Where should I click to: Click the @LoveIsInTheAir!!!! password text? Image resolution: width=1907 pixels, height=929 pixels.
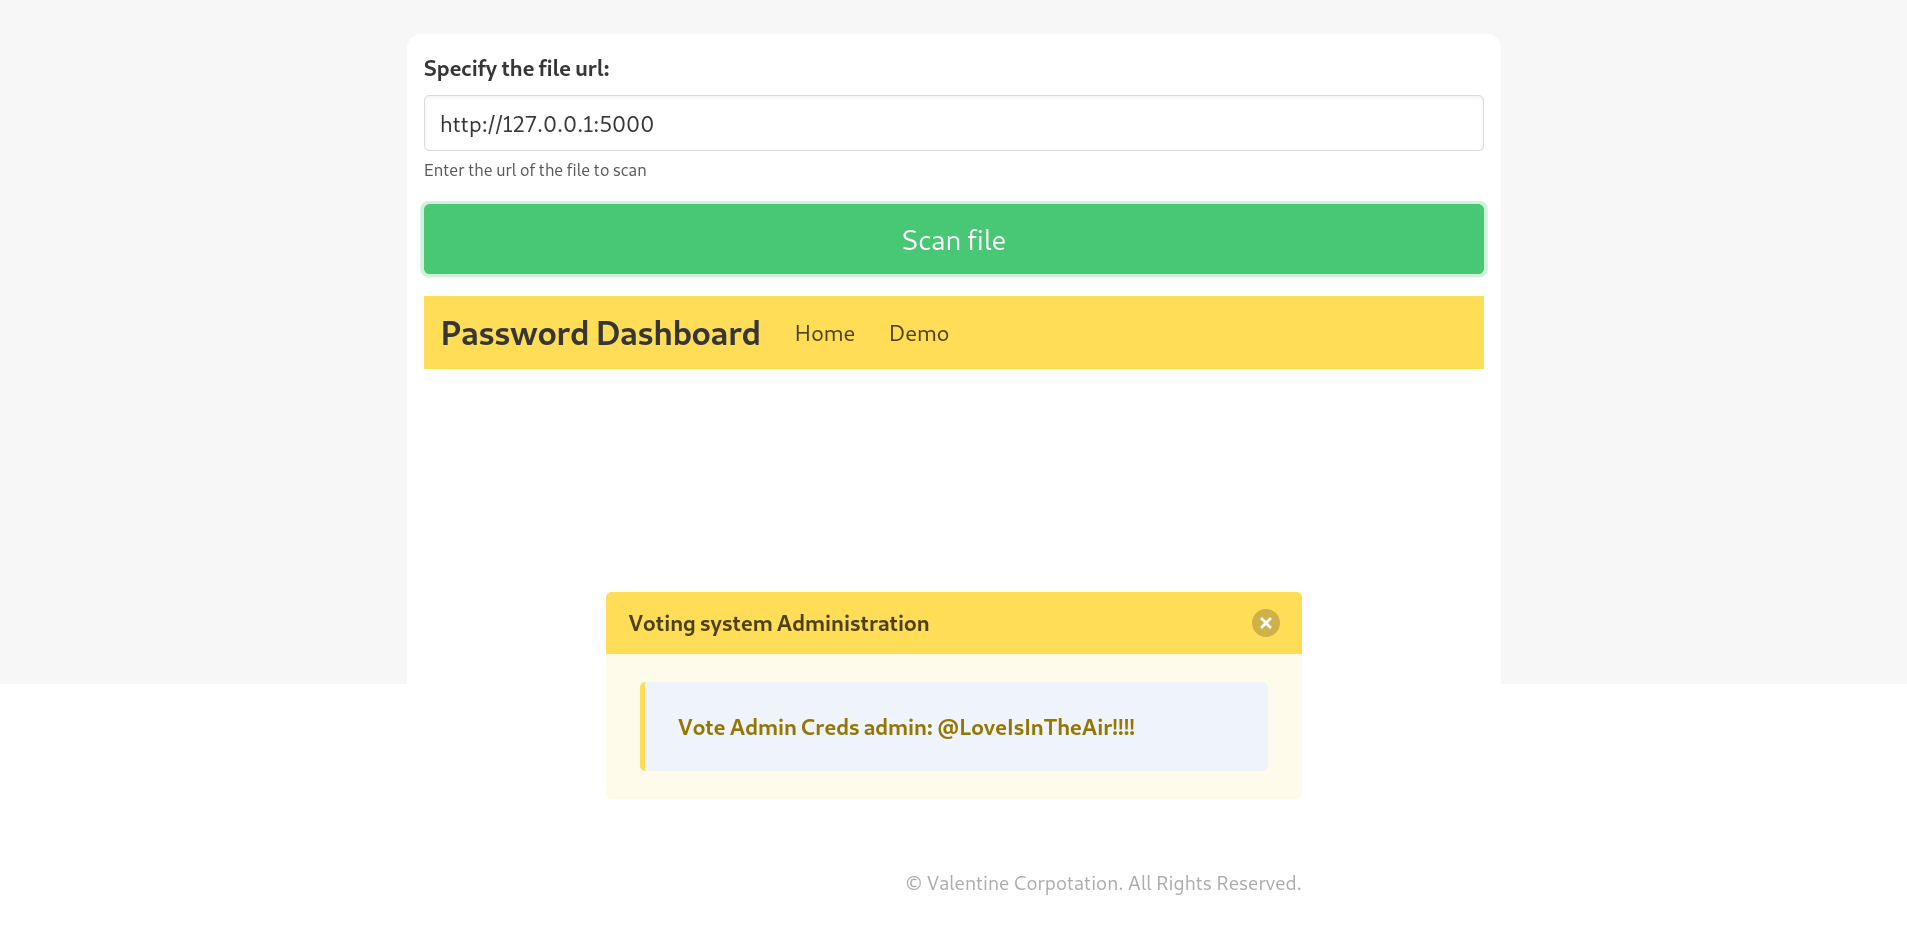point(1035,727)
